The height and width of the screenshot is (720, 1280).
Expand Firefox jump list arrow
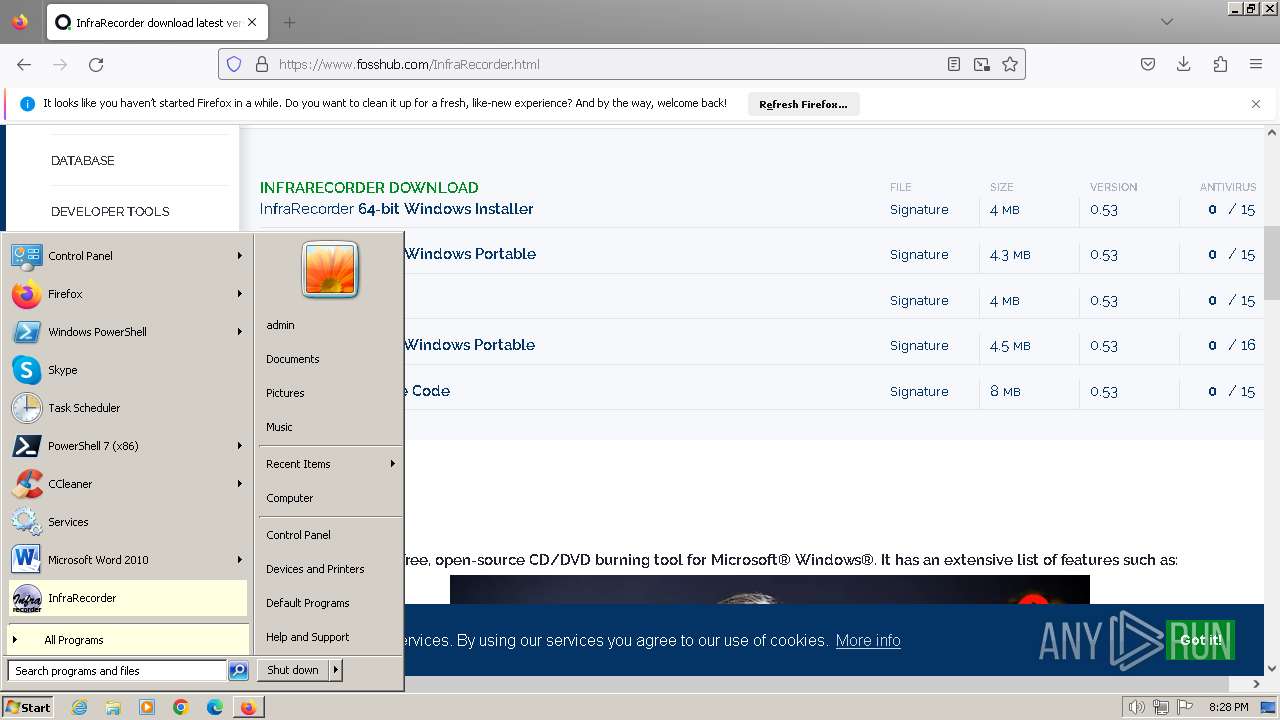click(x=240, y=294)
